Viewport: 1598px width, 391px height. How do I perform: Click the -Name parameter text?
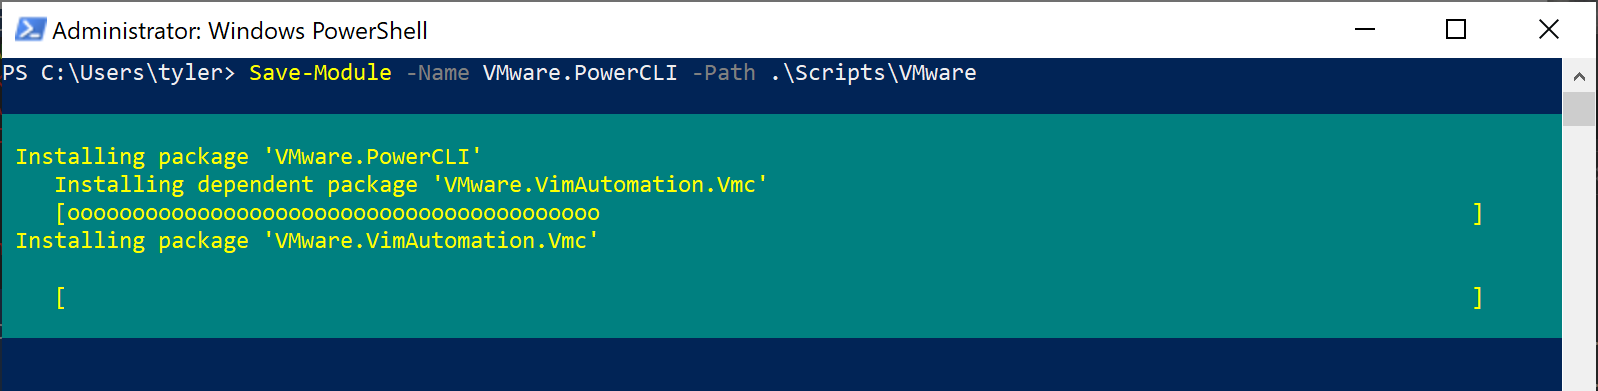pos(437,72)
